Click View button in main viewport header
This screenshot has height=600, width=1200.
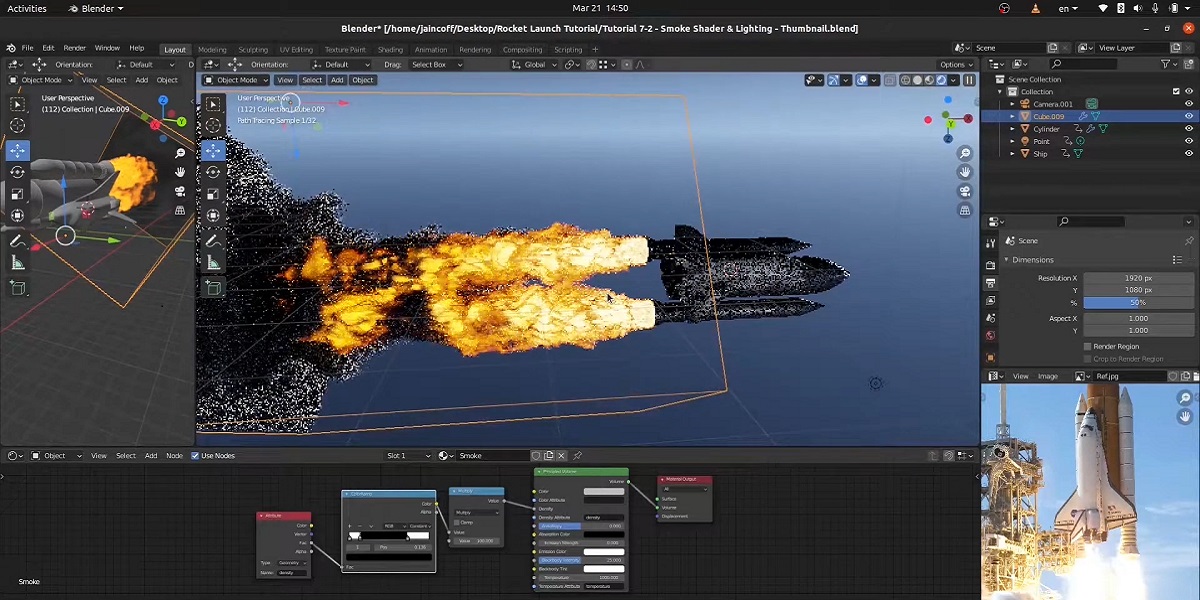coord(285,80)
